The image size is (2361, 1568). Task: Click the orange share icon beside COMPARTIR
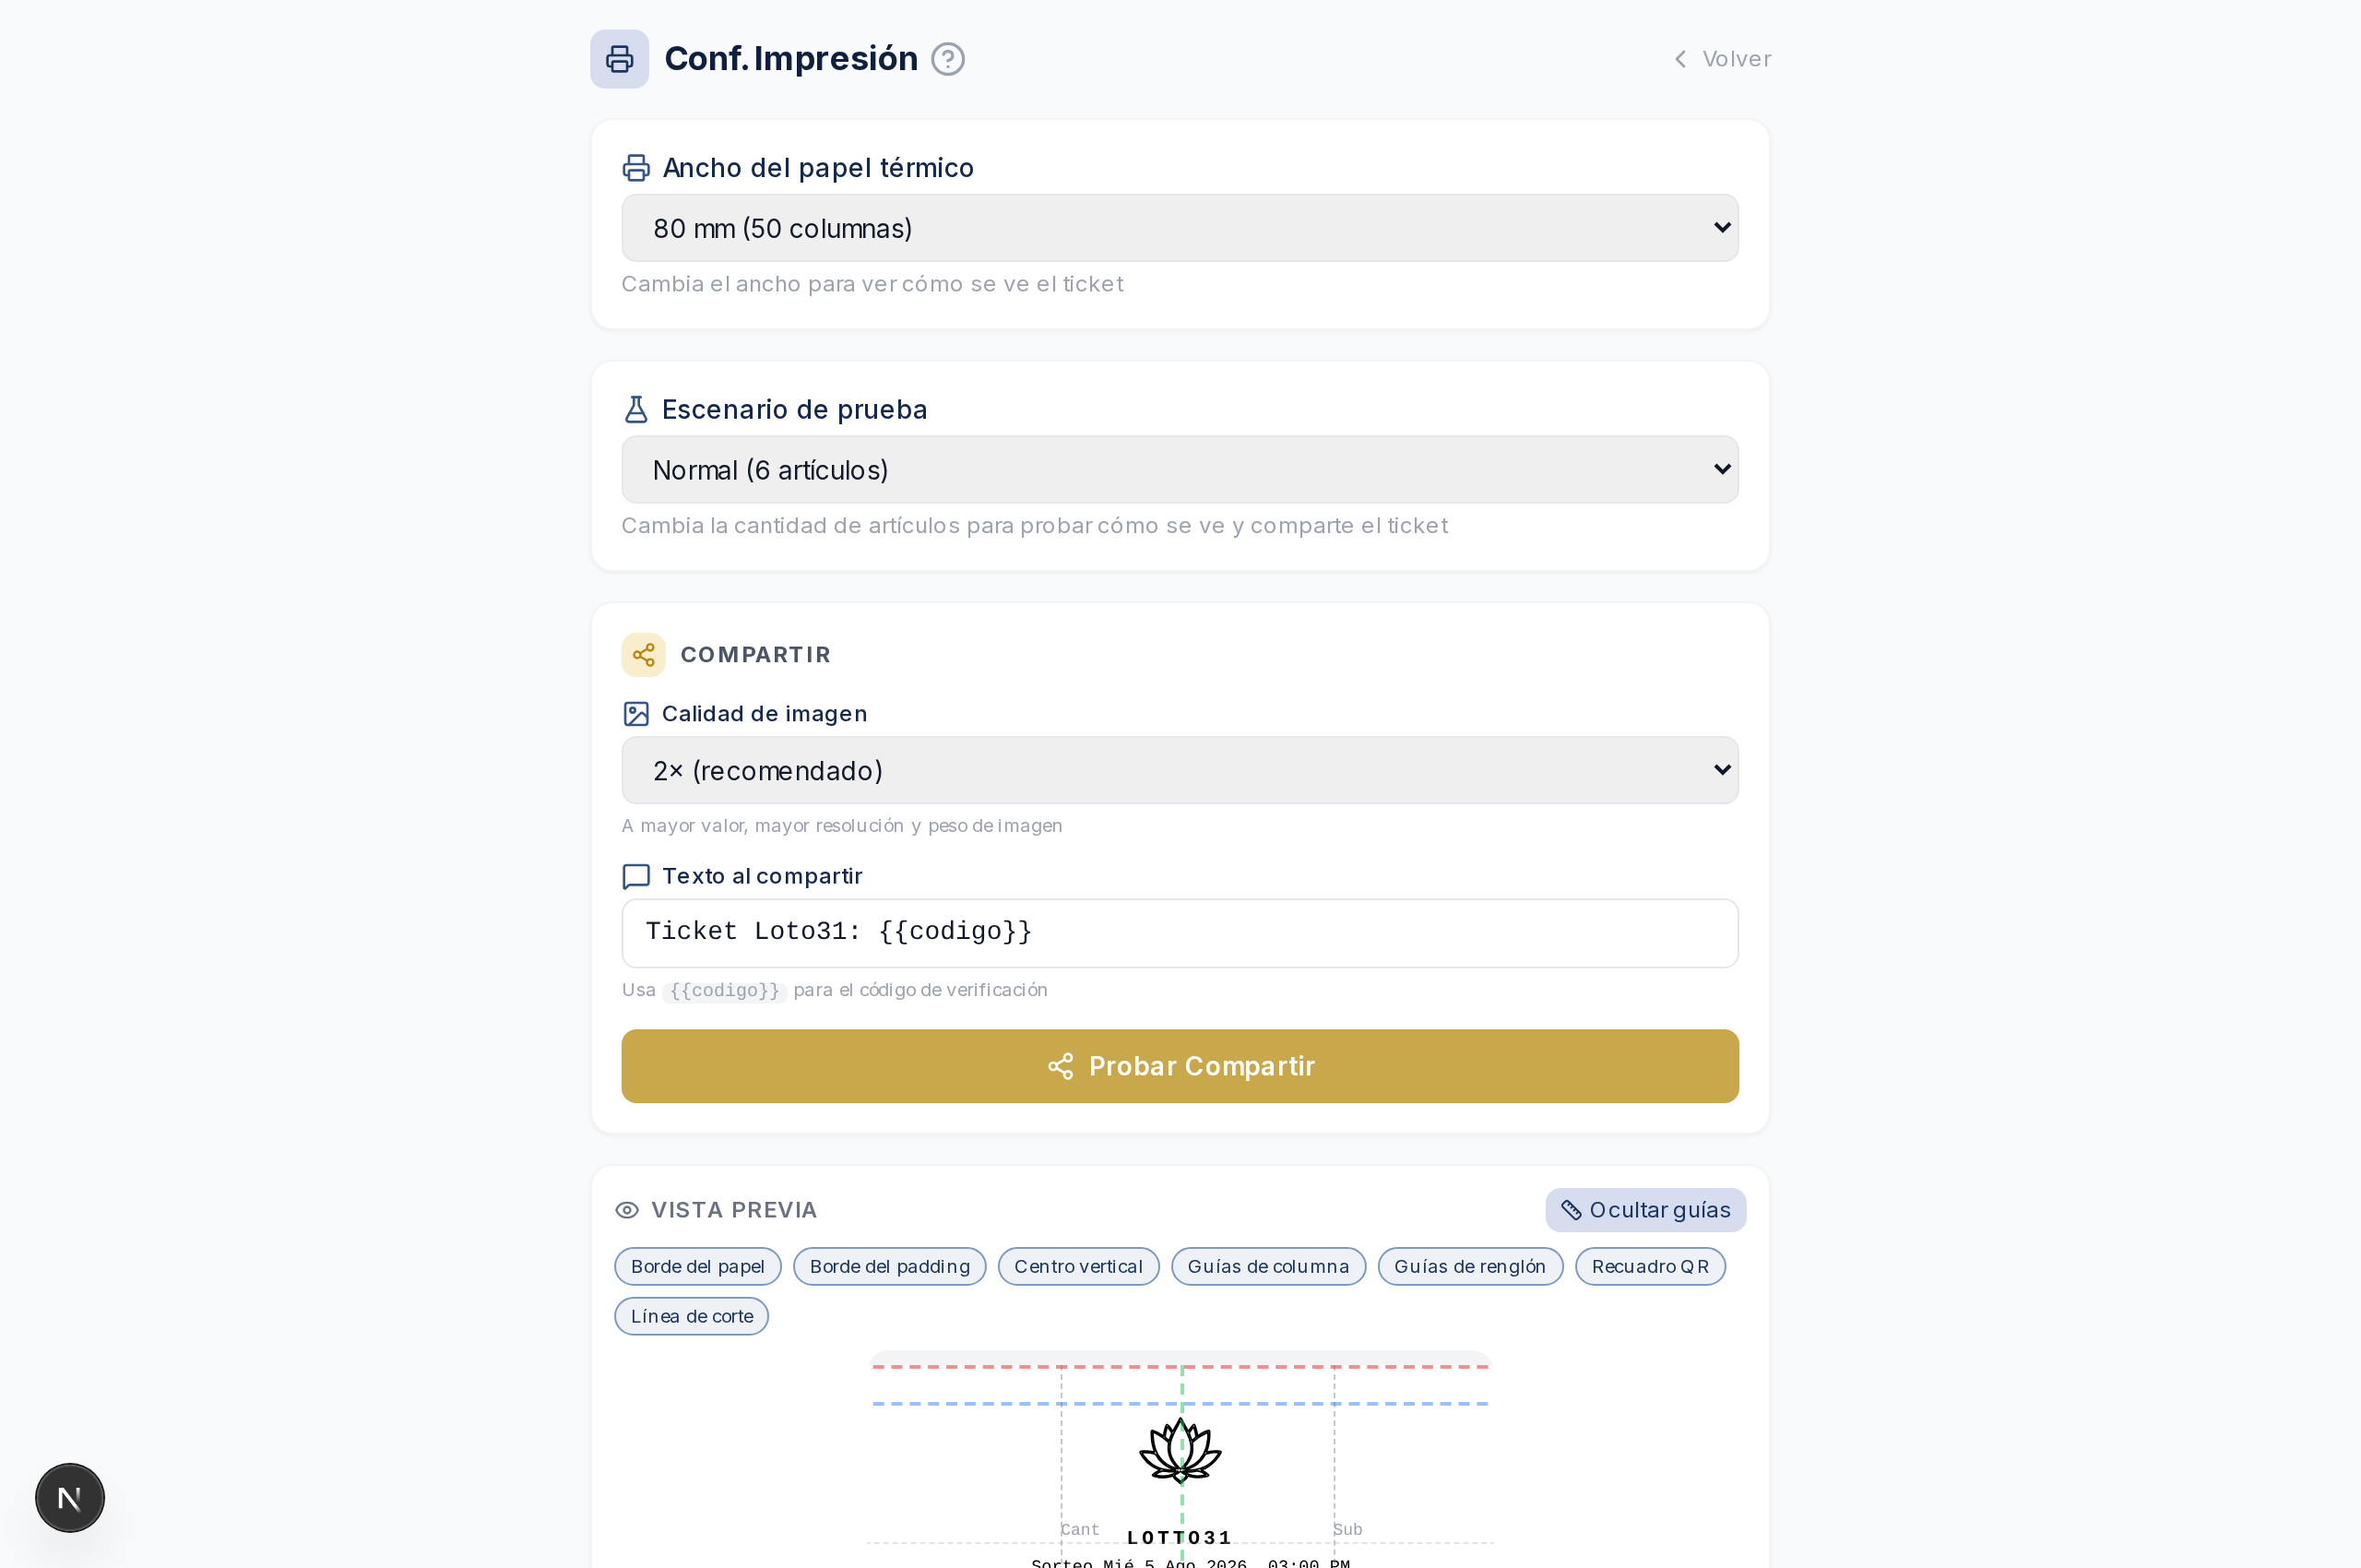(x=643, y=655)
